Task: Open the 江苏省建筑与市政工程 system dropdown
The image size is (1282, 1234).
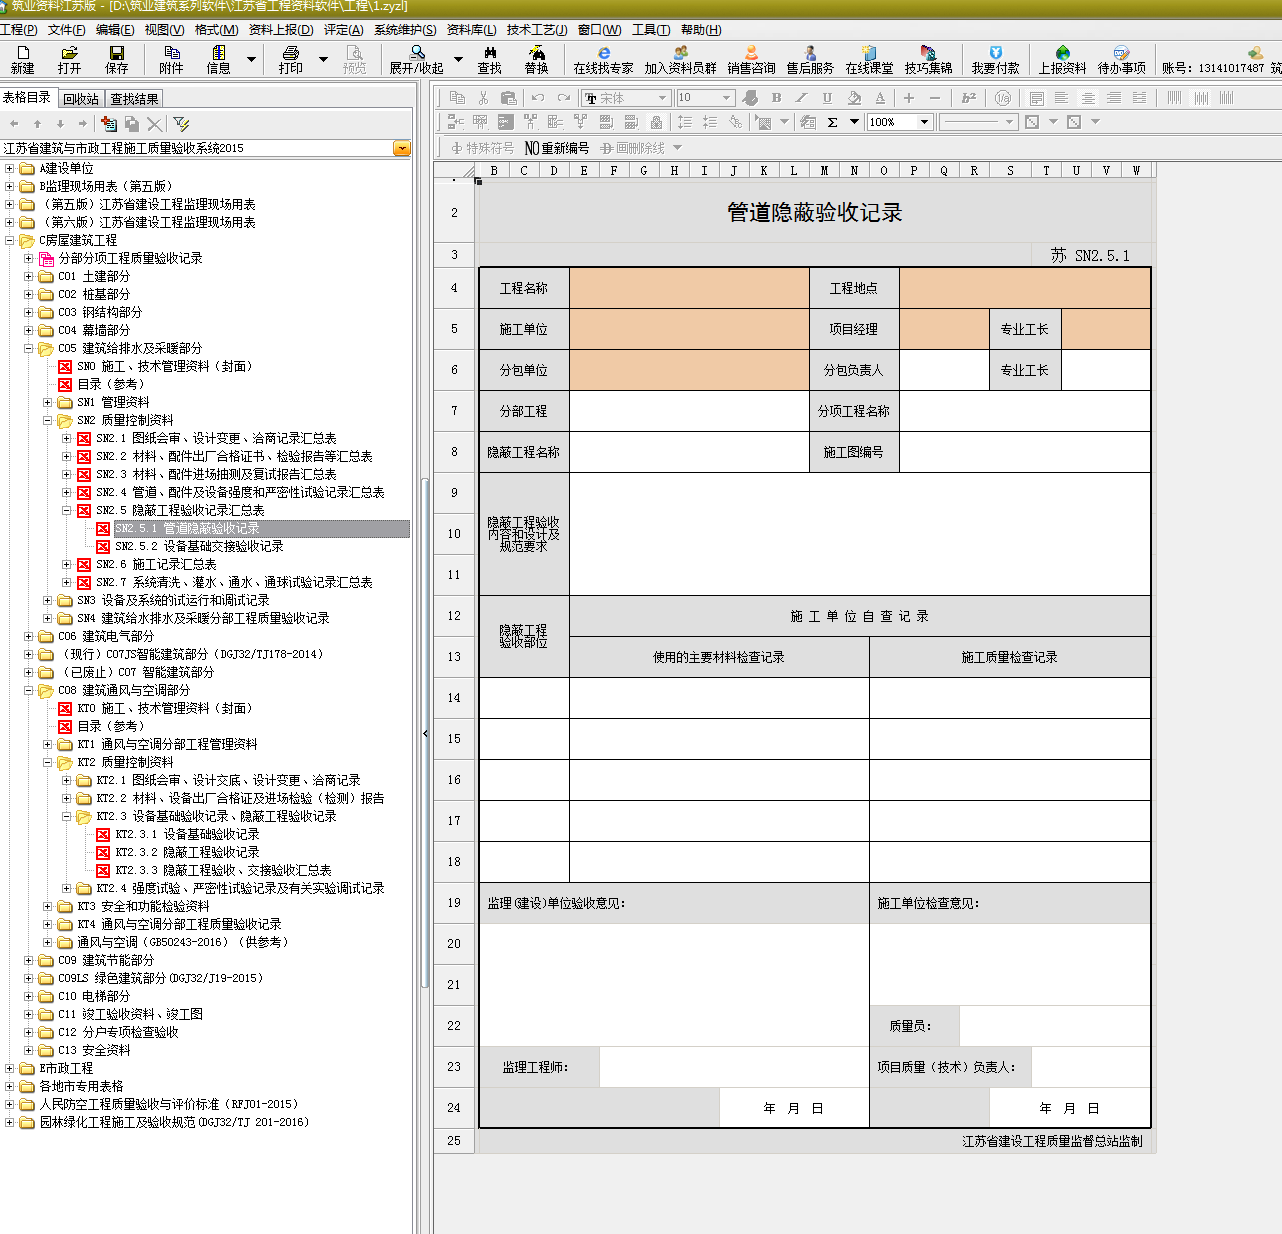Action: 402,148
